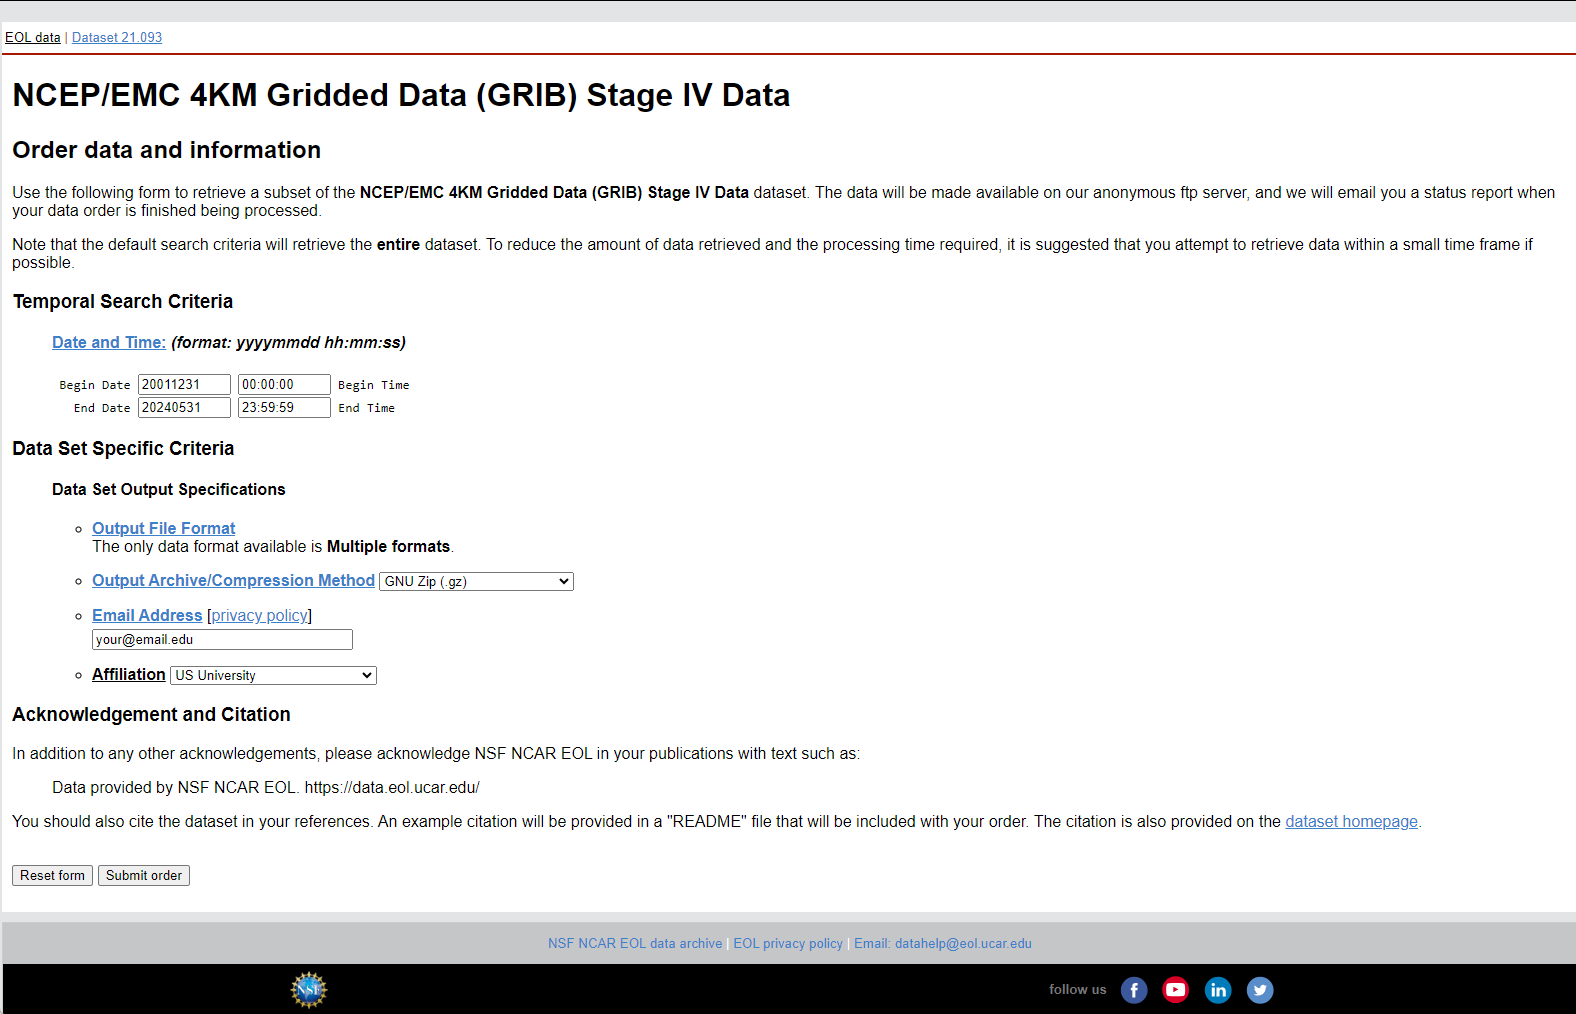Open the Affiliation dropdown

click(x=273, y=675)
